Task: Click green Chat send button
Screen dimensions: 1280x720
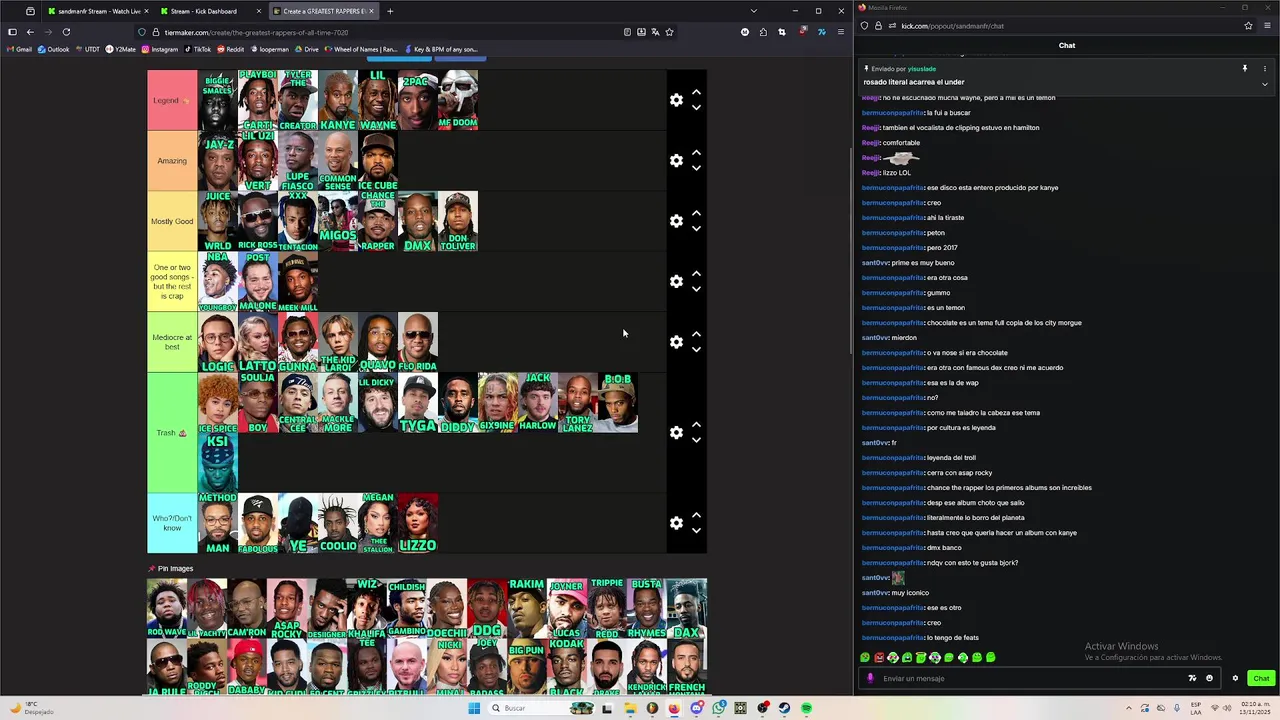Action: pos(1261,678)
